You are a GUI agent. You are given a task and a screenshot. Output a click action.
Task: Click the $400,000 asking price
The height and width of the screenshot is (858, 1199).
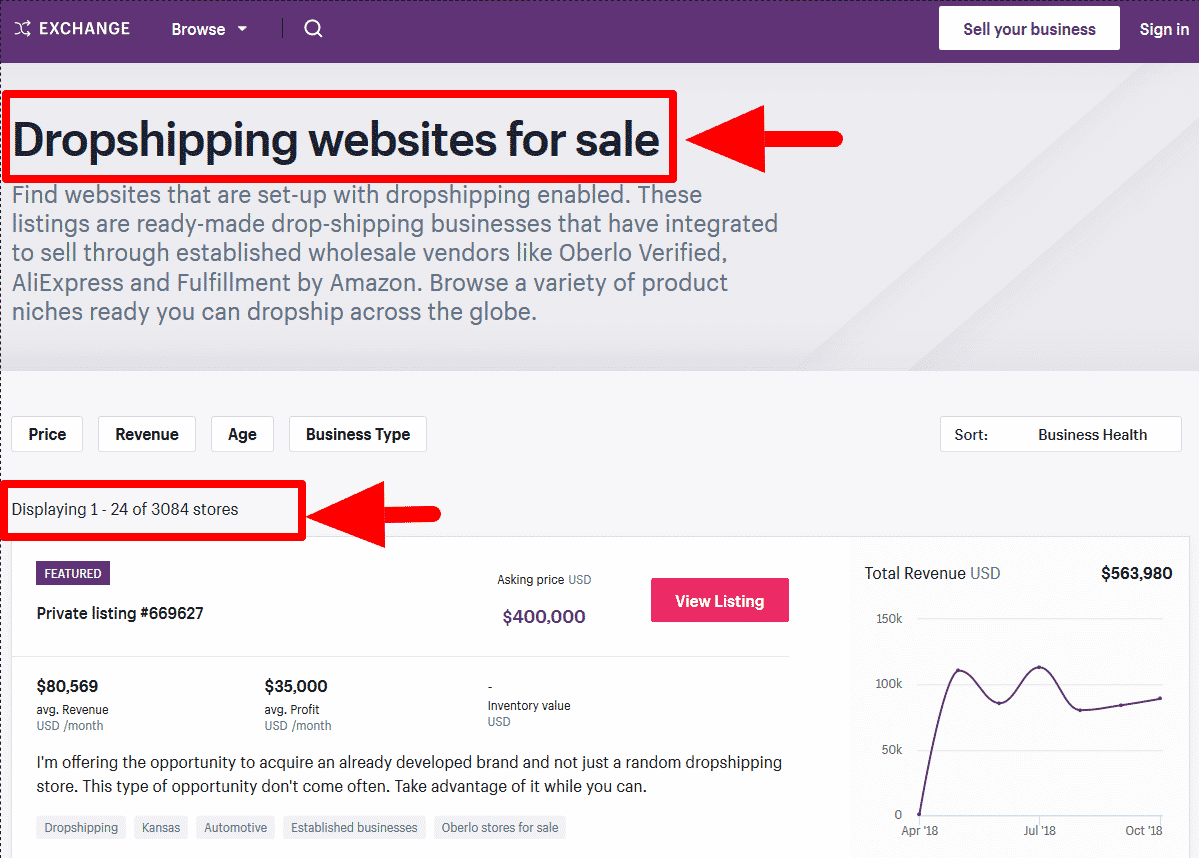(x=544, y=617)
